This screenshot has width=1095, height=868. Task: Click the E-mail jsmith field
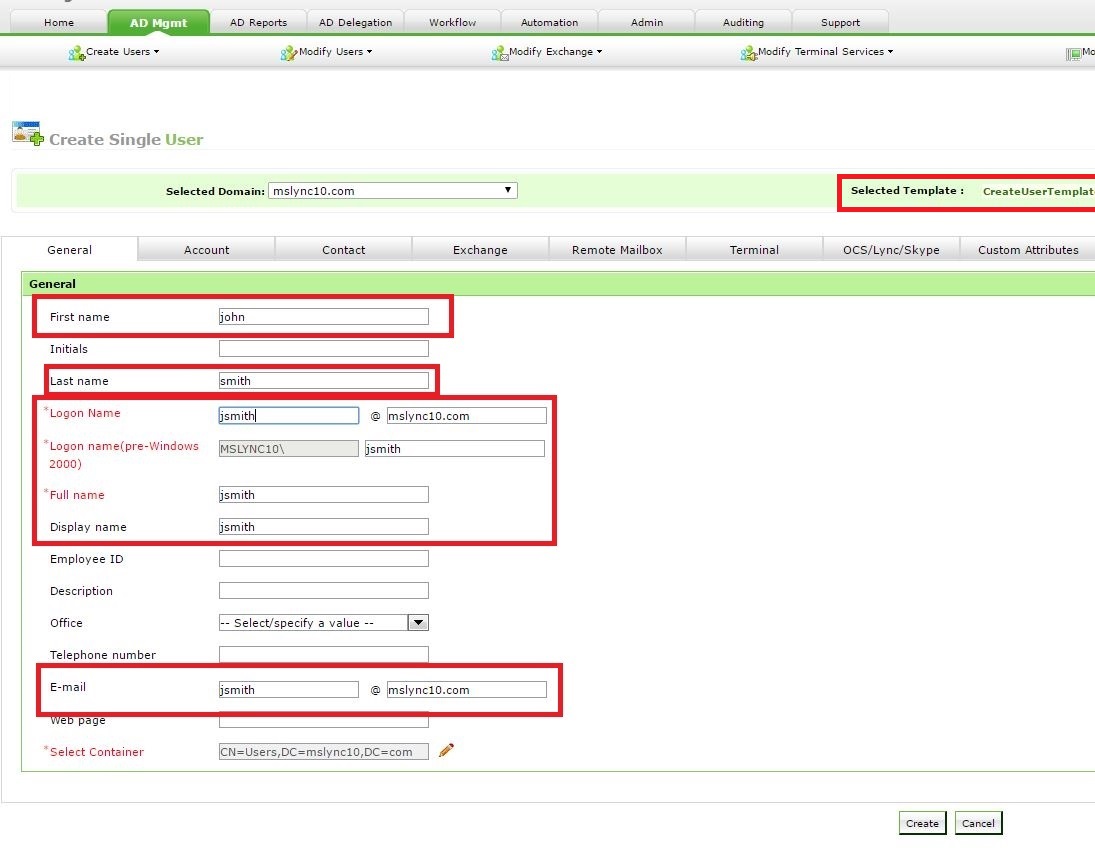(288, 689)
